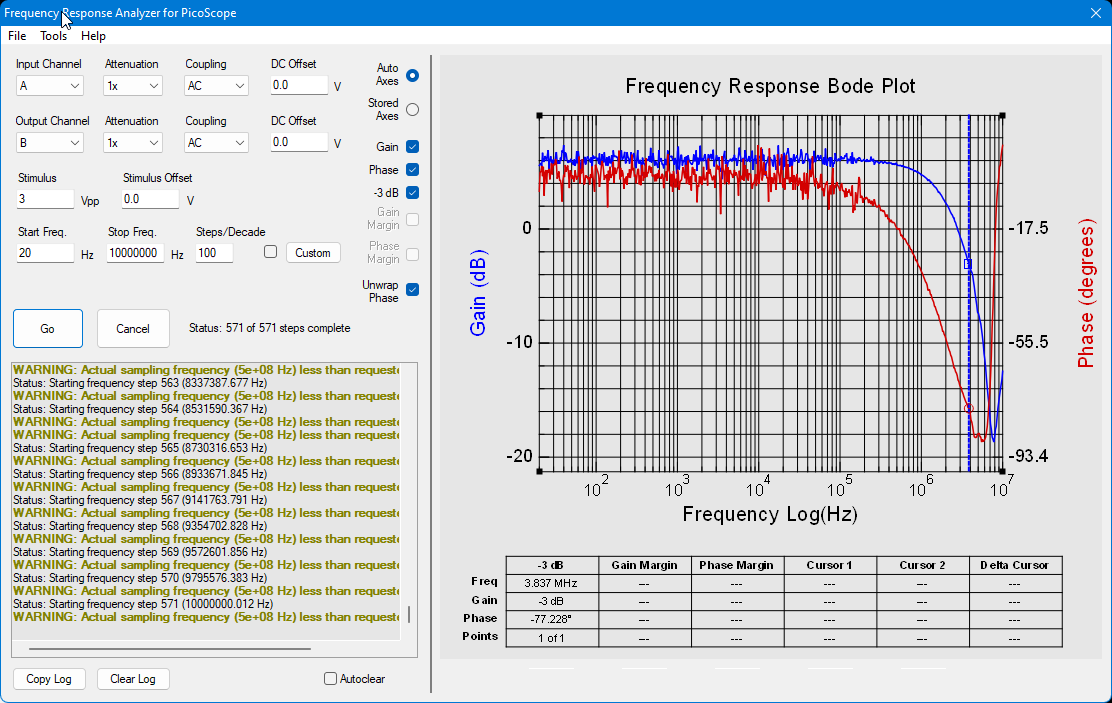Click the Stop Freq. input field
This screenshot has height=703, width=1112.
(x=135, y=253)
